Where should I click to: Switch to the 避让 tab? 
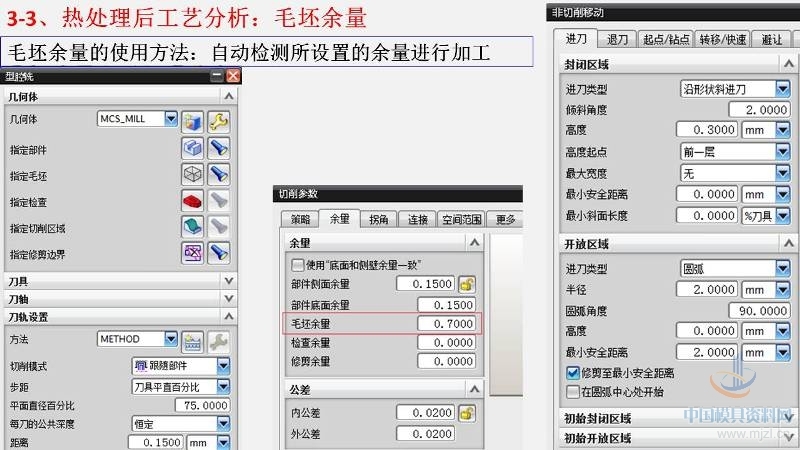(x=771, y=39)
